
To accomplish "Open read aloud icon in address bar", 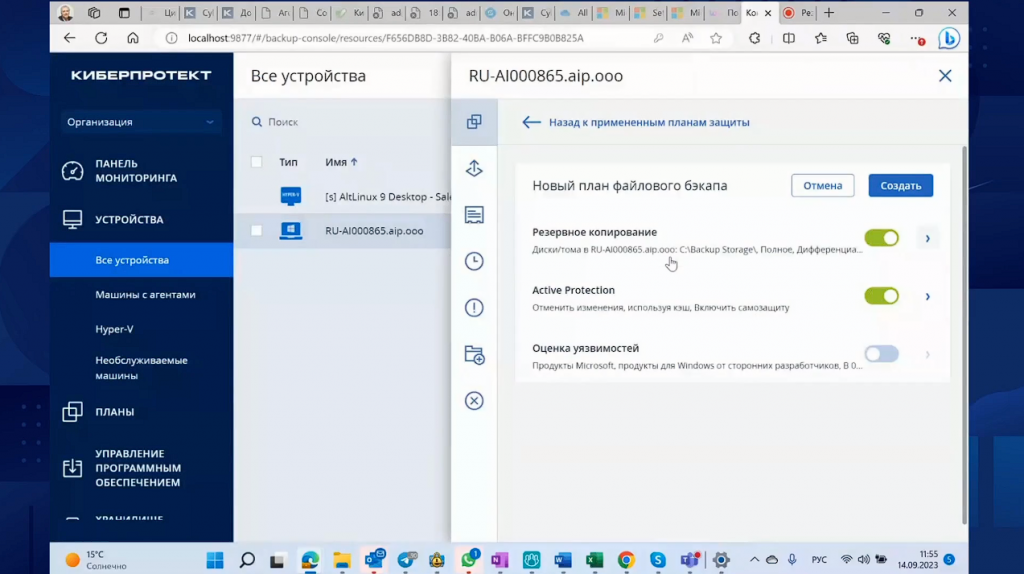I will coord(687,39).
